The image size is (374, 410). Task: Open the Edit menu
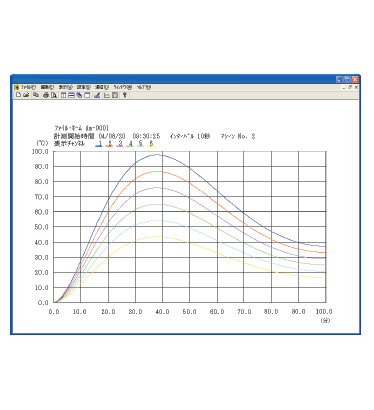click(x=47, y=87)
